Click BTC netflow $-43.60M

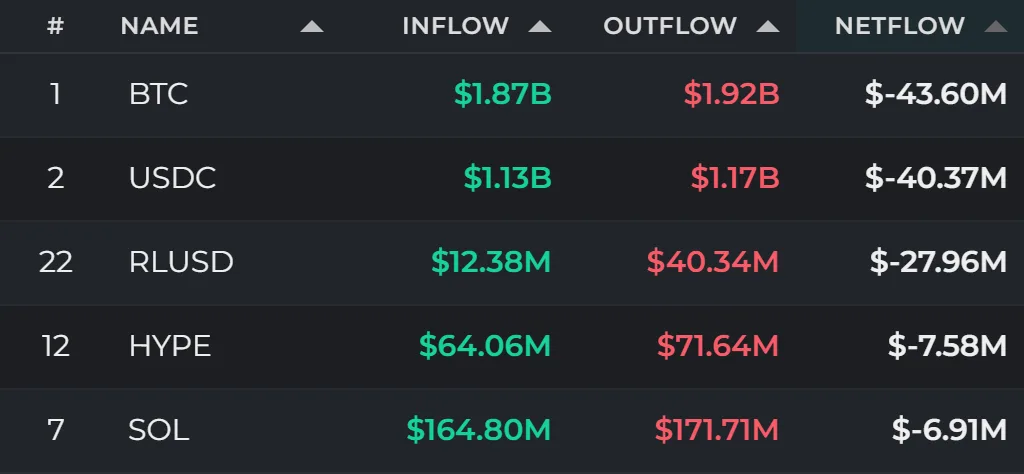(x=936, y=95)
